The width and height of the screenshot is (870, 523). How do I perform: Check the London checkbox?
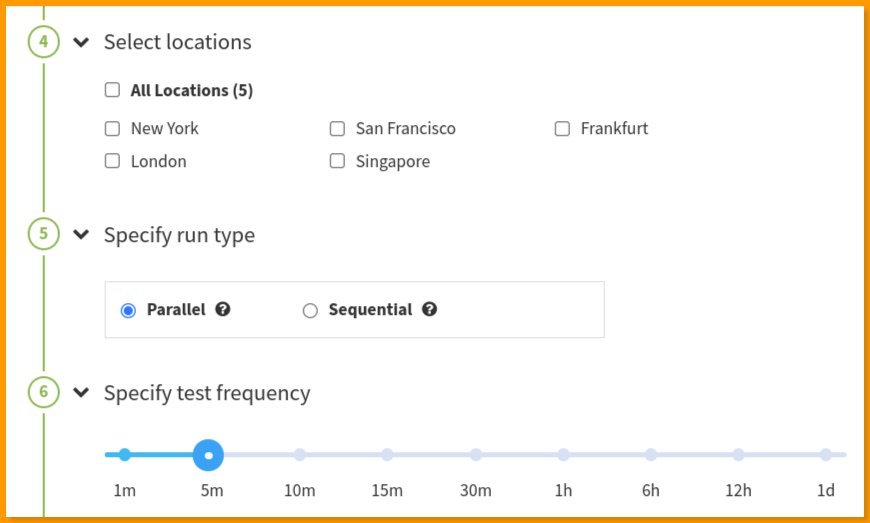pyautogui.click(x=113, y=161)
